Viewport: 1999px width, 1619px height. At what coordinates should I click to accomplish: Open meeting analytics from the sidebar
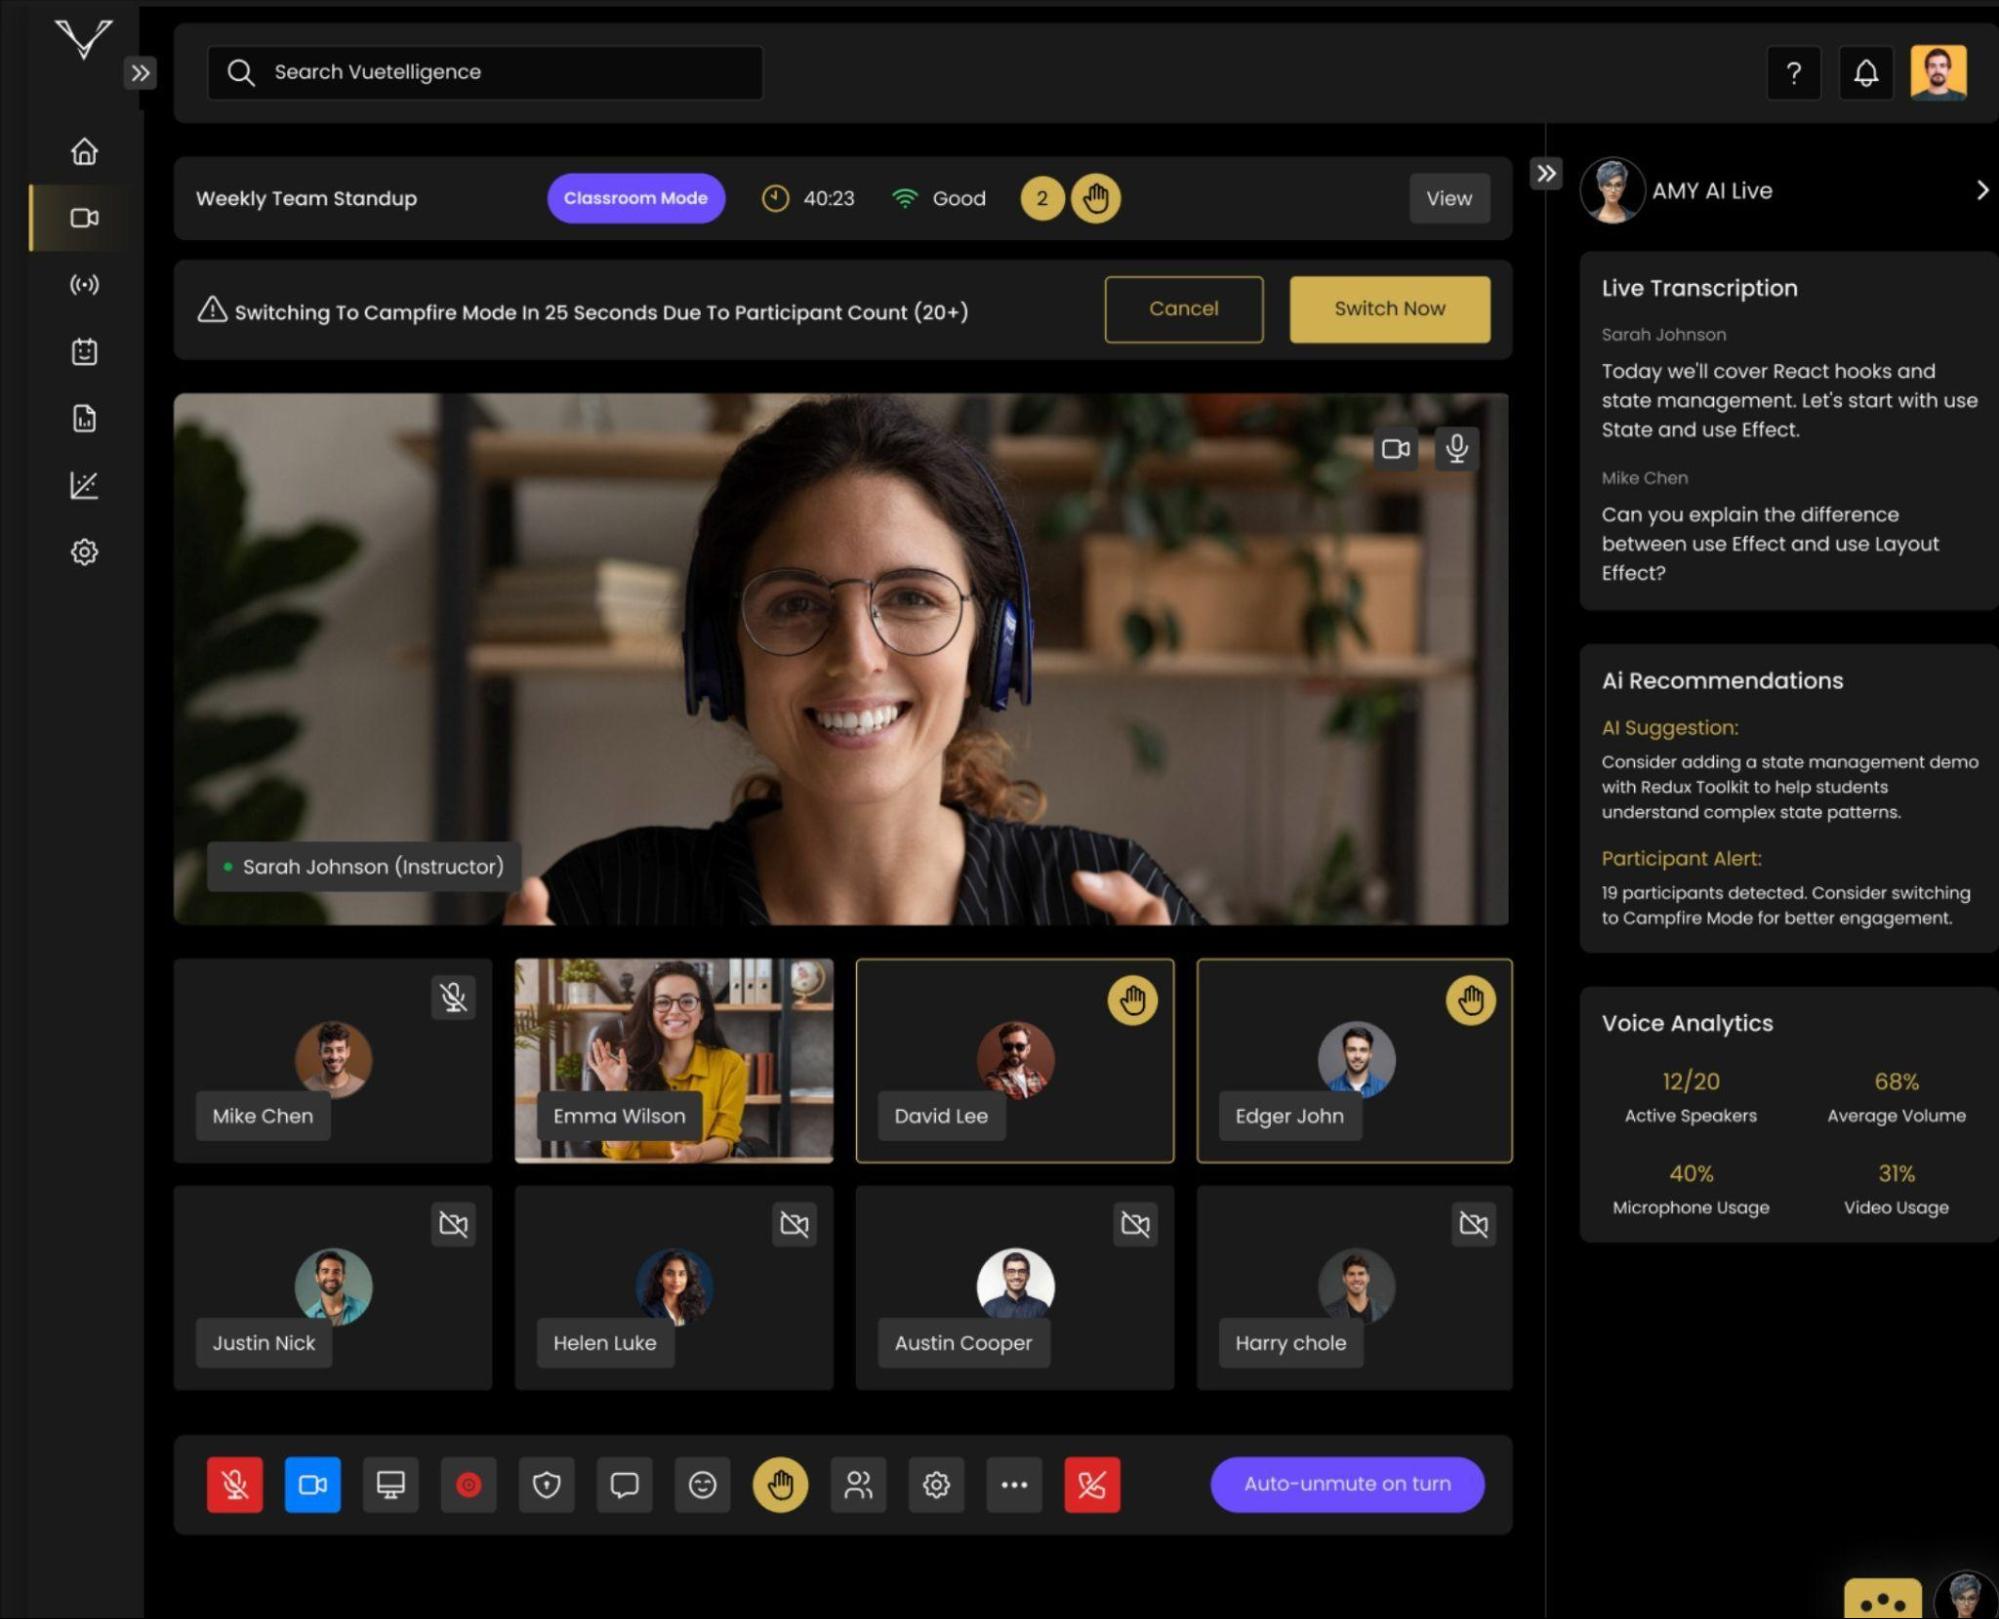coord(86,485)
